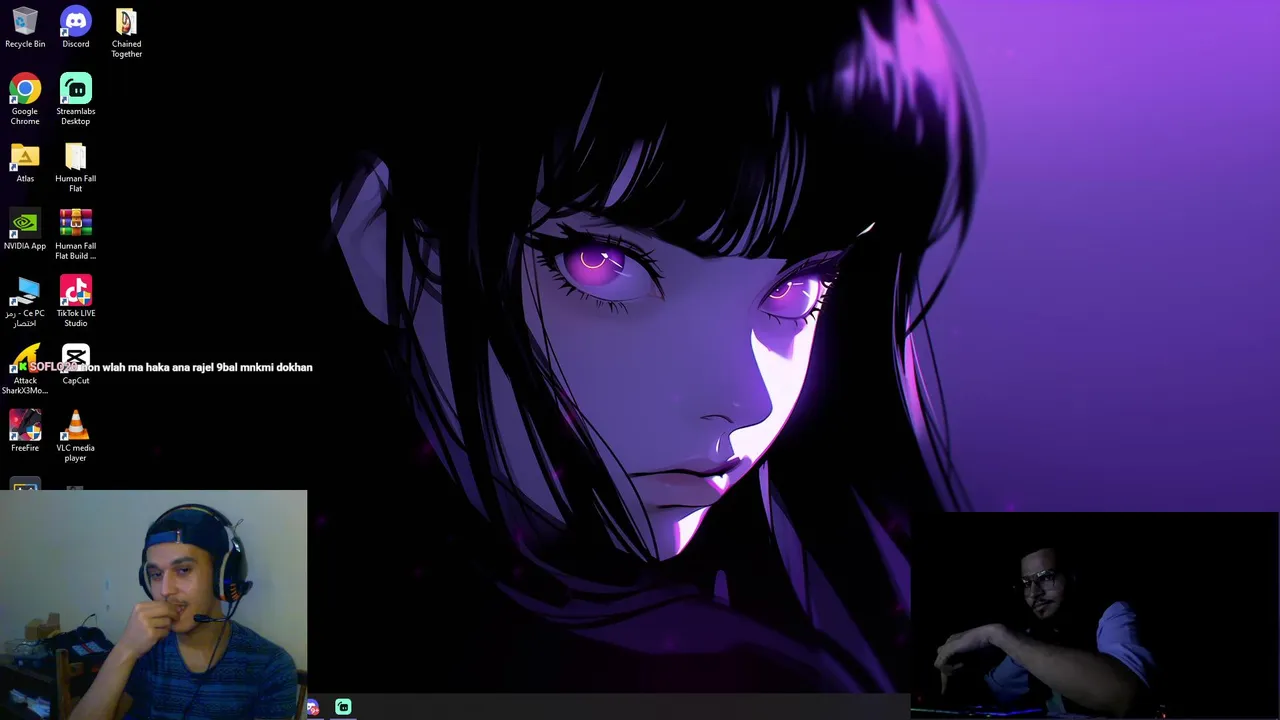Open Streamlabs Desktop shortcut on desktop
This screenshot has height=720, width=1280.
[x=76, y=99]
